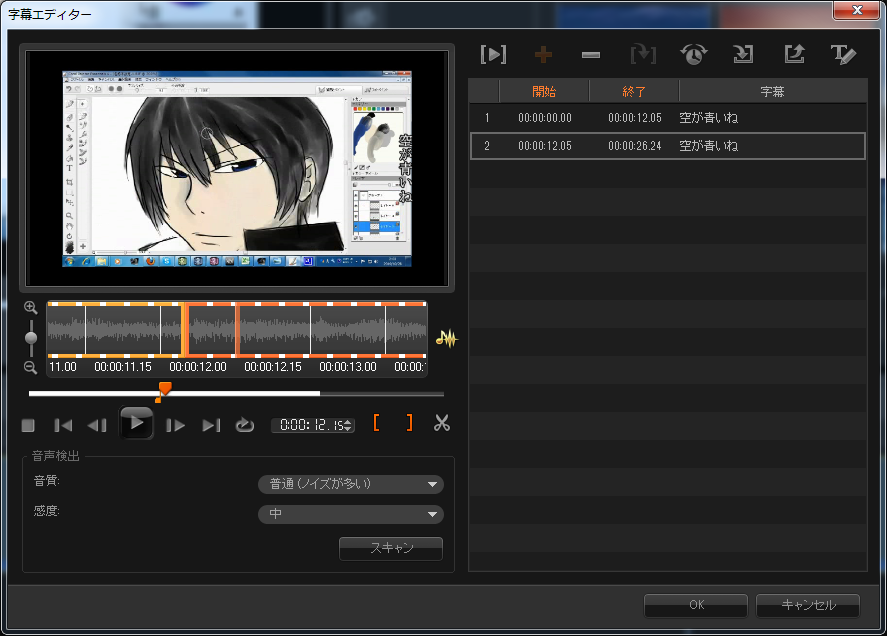887x636 pixels.
Task: Click the scissors split icon
Action: 442,423
